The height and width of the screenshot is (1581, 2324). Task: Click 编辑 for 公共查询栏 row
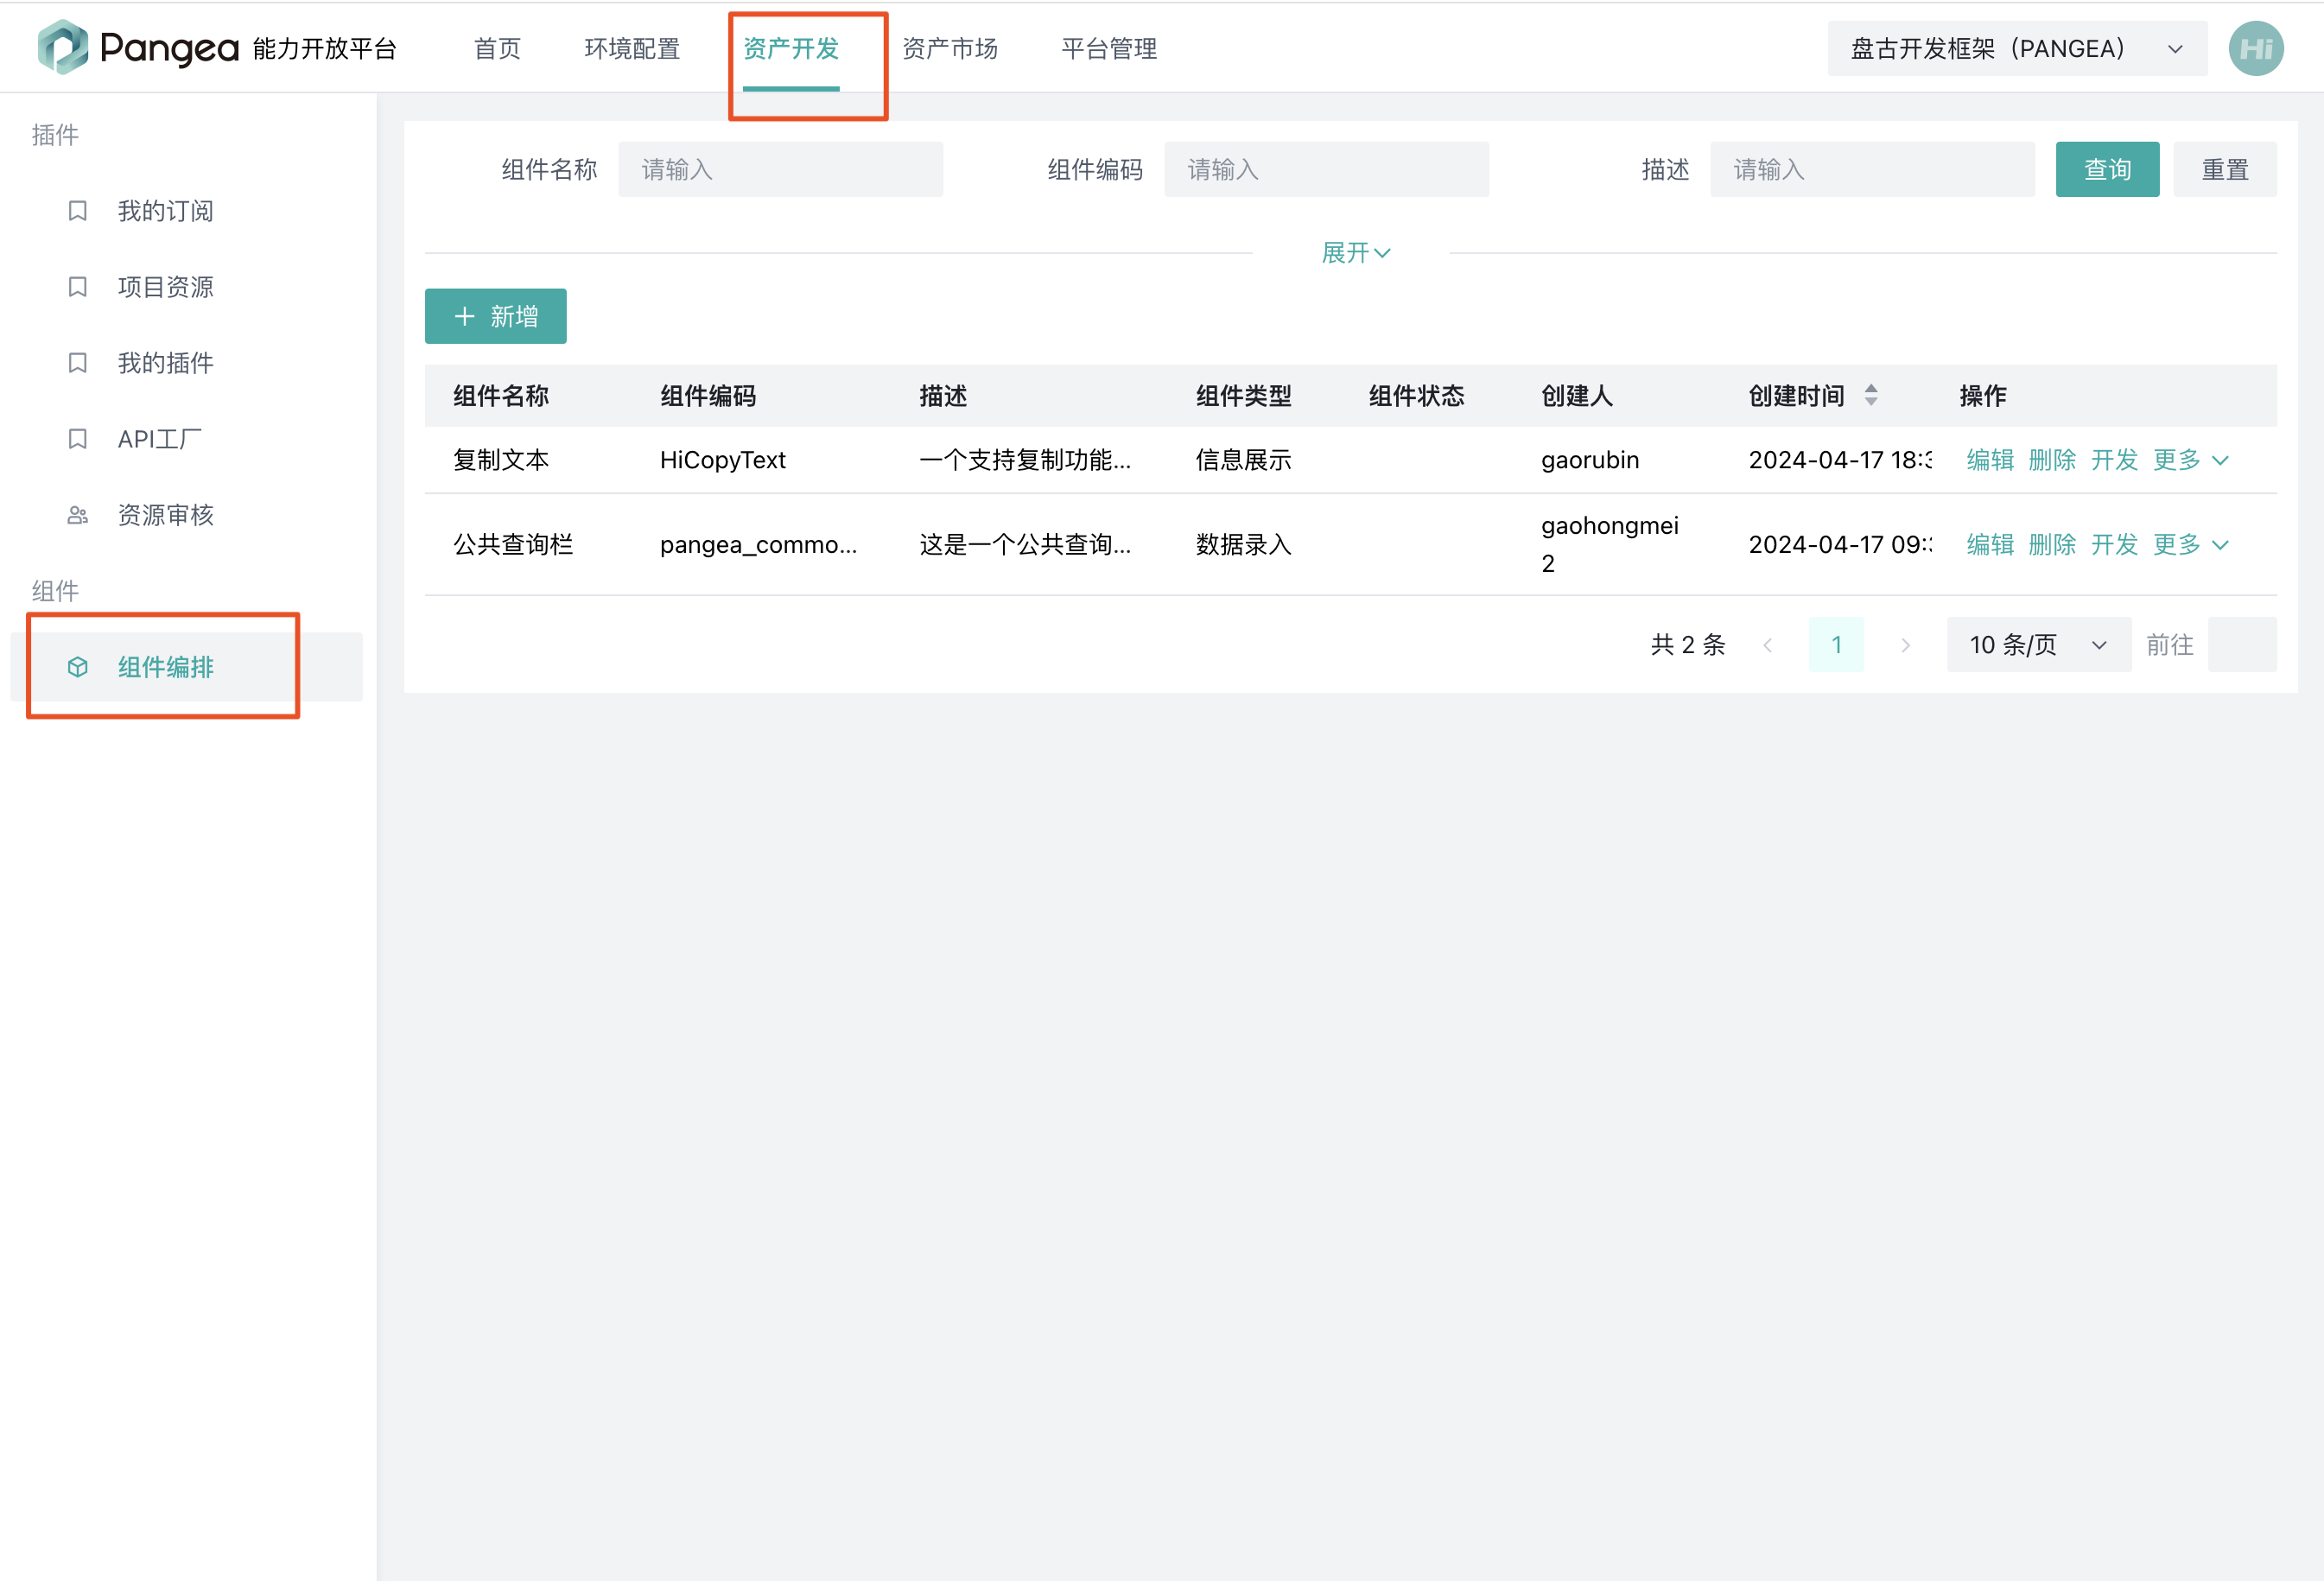1990,544
